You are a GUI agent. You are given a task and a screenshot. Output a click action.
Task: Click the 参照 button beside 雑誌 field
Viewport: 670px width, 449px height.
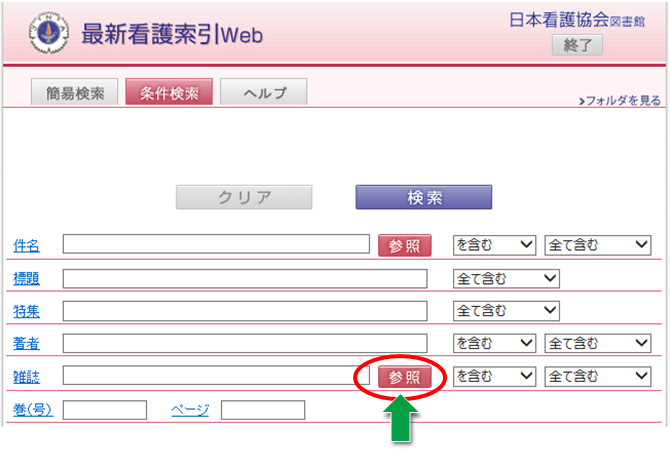(405, 377)
